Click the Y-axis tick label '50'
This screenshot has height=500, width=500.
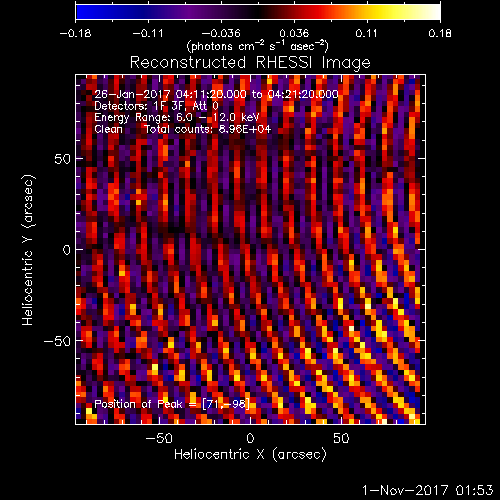coord(63,159)
